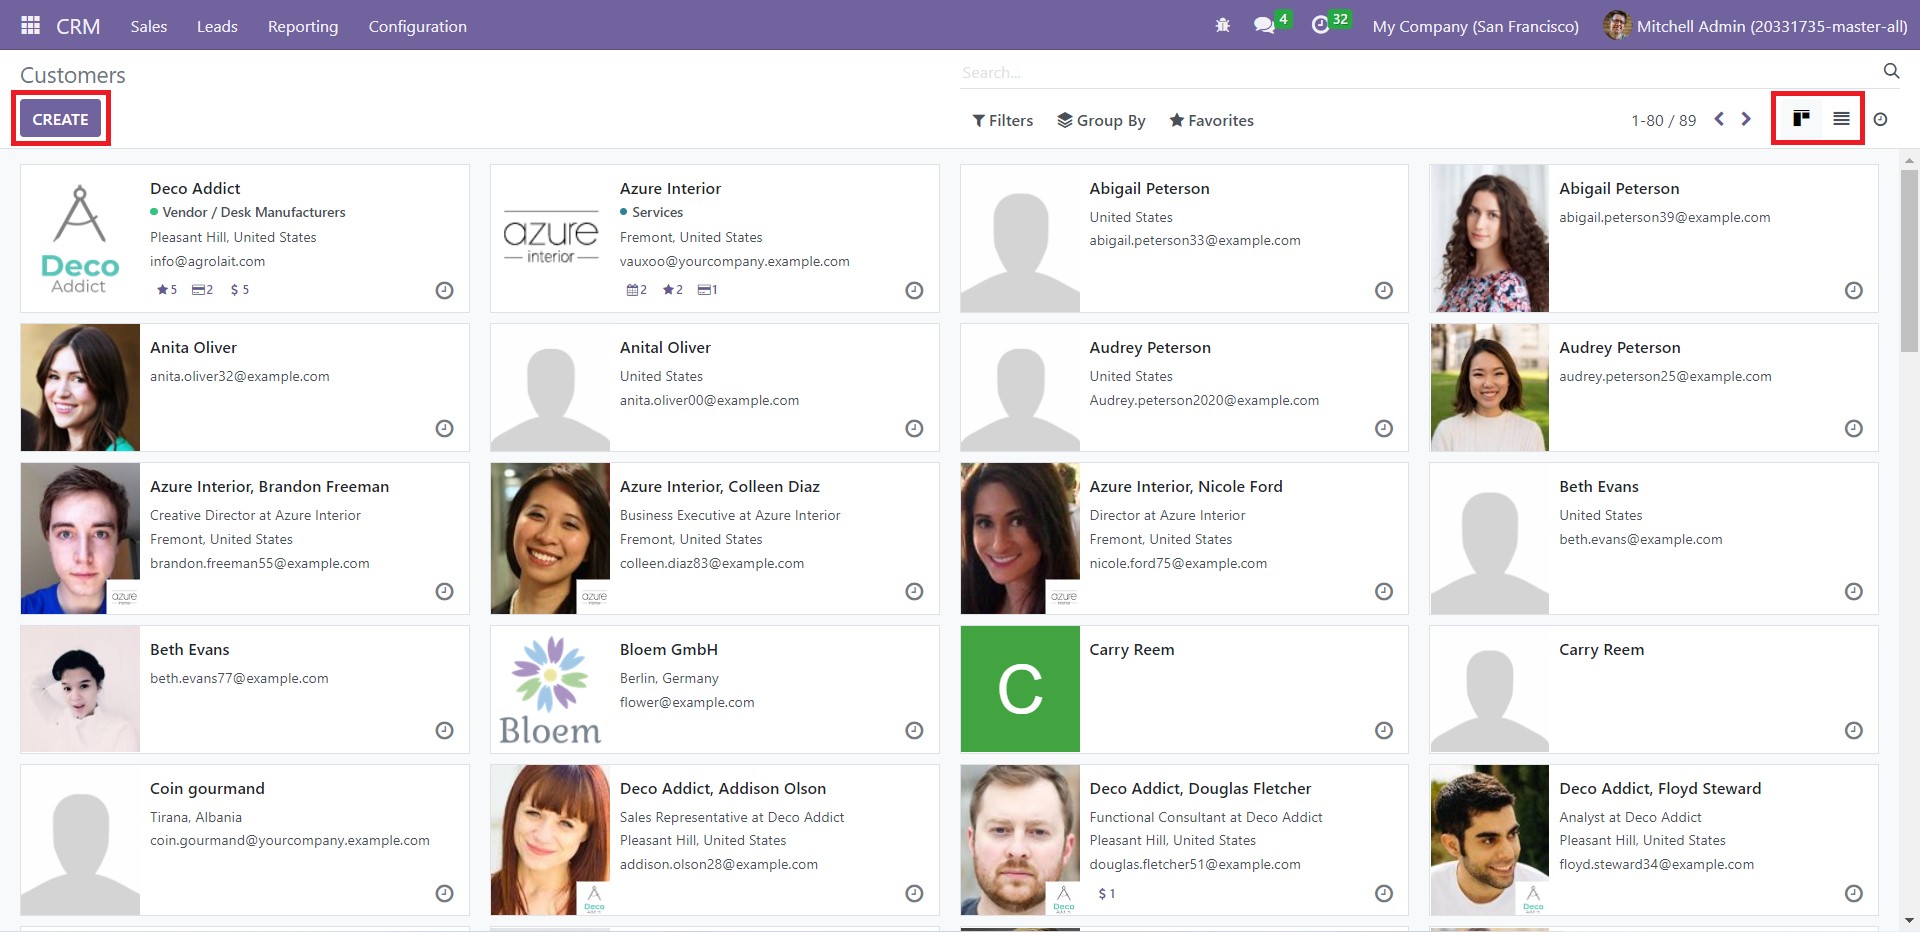
Task: Click star count on Azure Interior card
Action: [x=673, y=290]
